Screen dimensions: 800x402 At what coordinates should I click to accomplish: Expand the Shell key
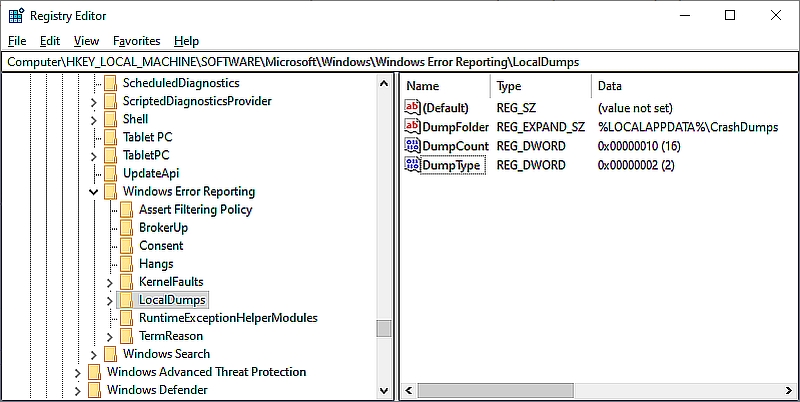click(93, 120)
